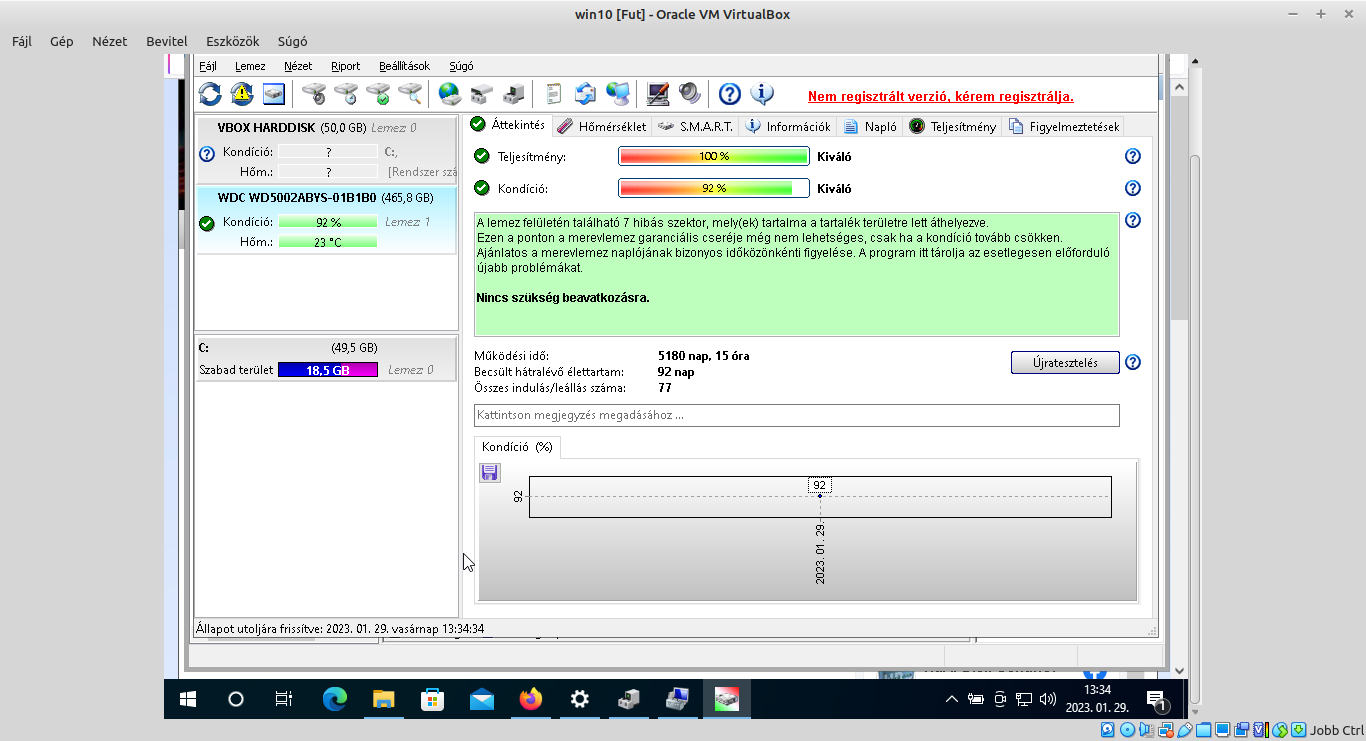Viewport: 1366px width, 741px height.
Task: Open the VirtualBox Gép menu
Action: point(62,41)
